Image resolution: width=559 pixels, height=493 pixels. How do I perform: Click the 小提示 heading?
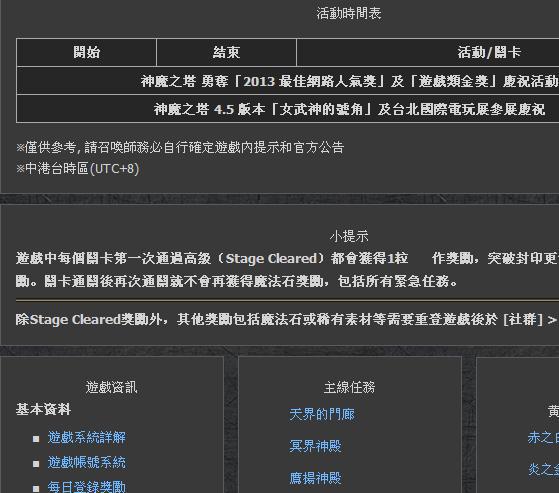click(349, 236)
